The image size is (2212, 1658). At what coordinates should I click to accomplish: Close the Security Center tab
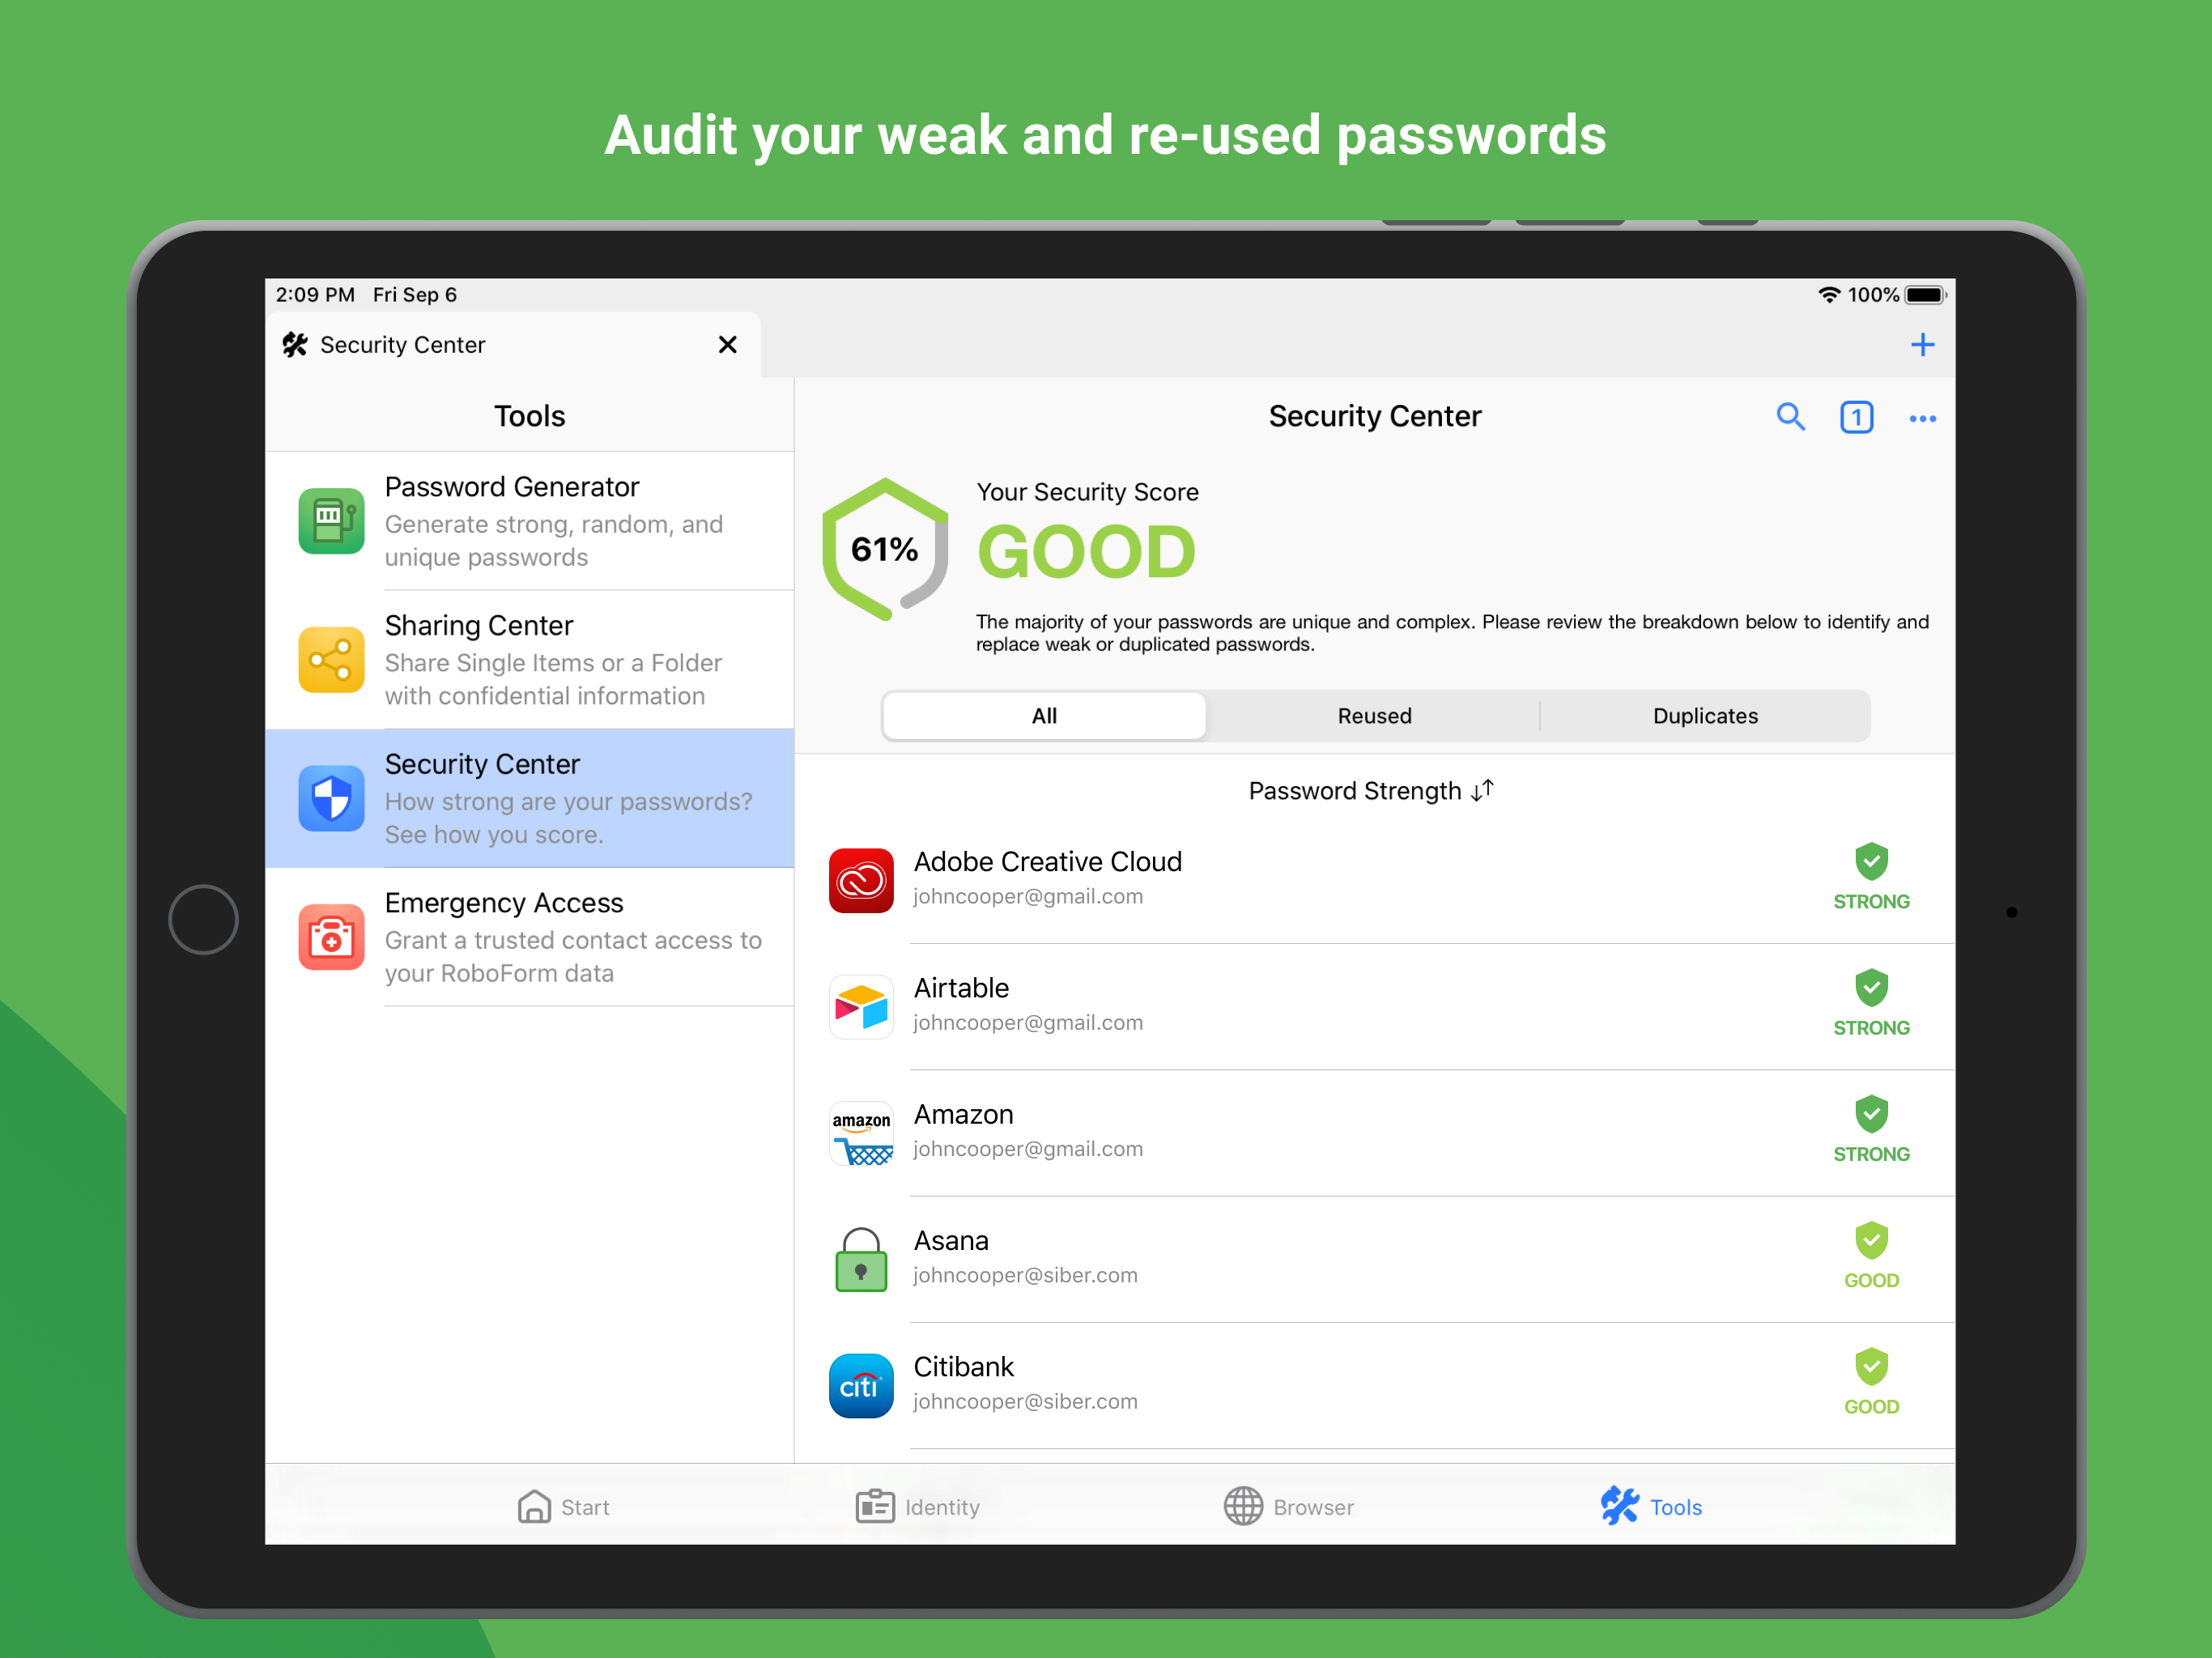727,345
